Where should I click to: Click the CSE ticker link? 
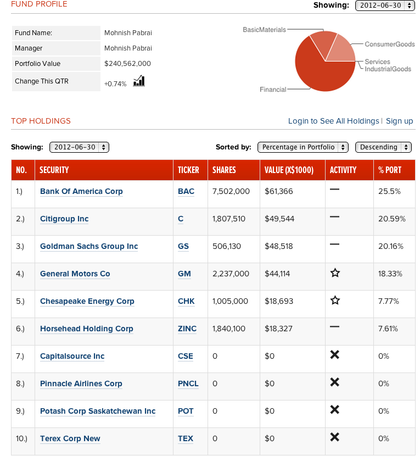click(185, 356)
